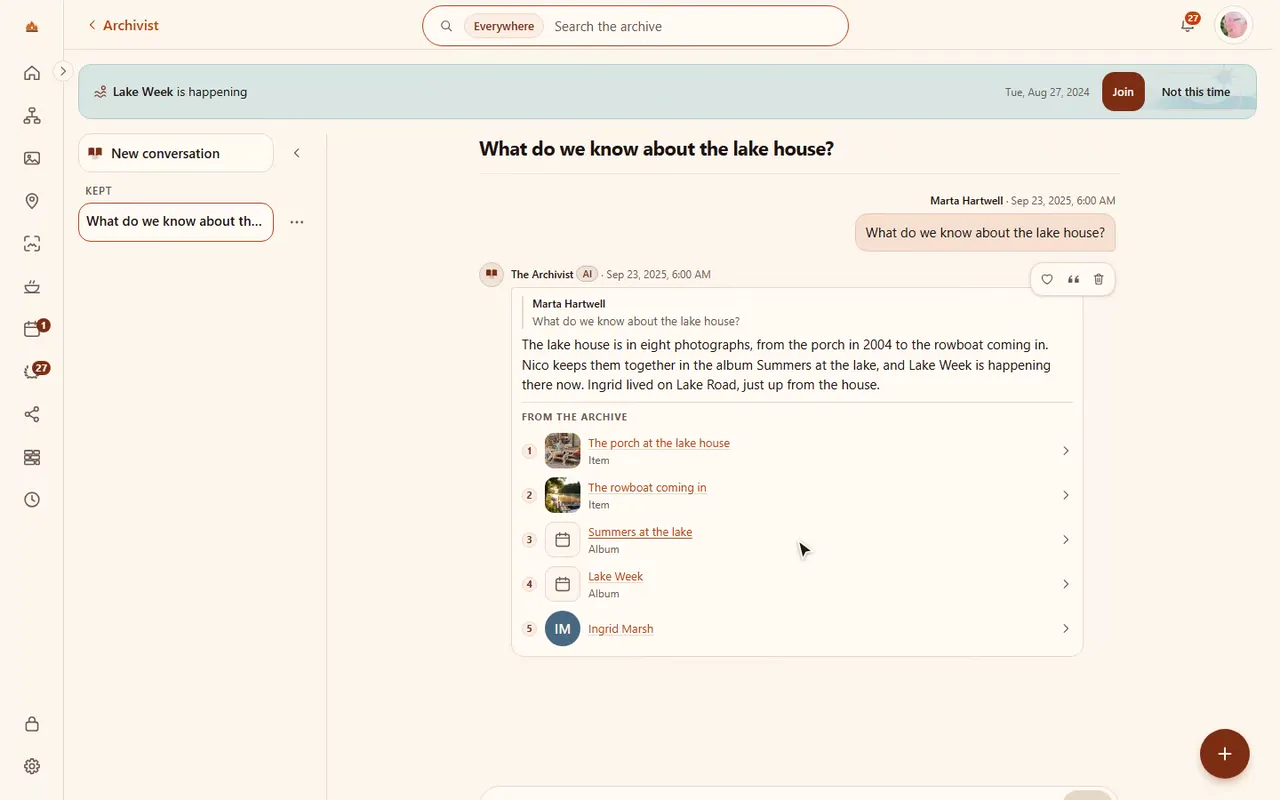Start a New conversation
This screenshot has height=800, width=1280.
tap(176, 153)
